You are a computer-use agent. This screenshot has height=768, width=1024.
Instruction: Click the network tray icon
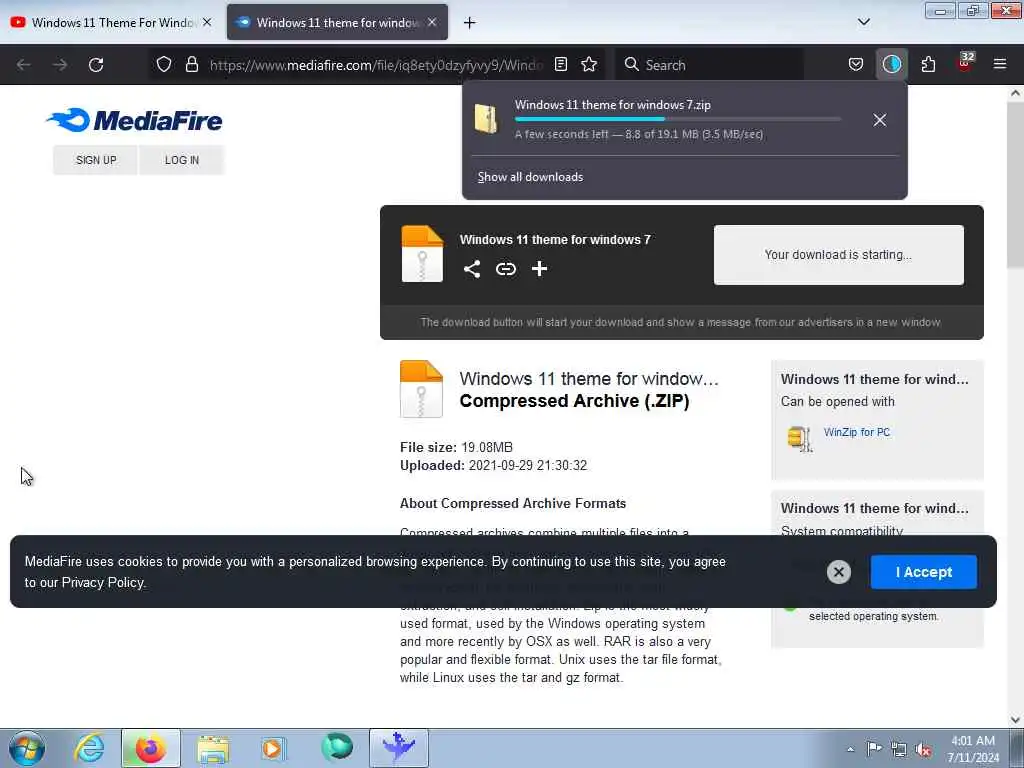[x=899, y=749]
